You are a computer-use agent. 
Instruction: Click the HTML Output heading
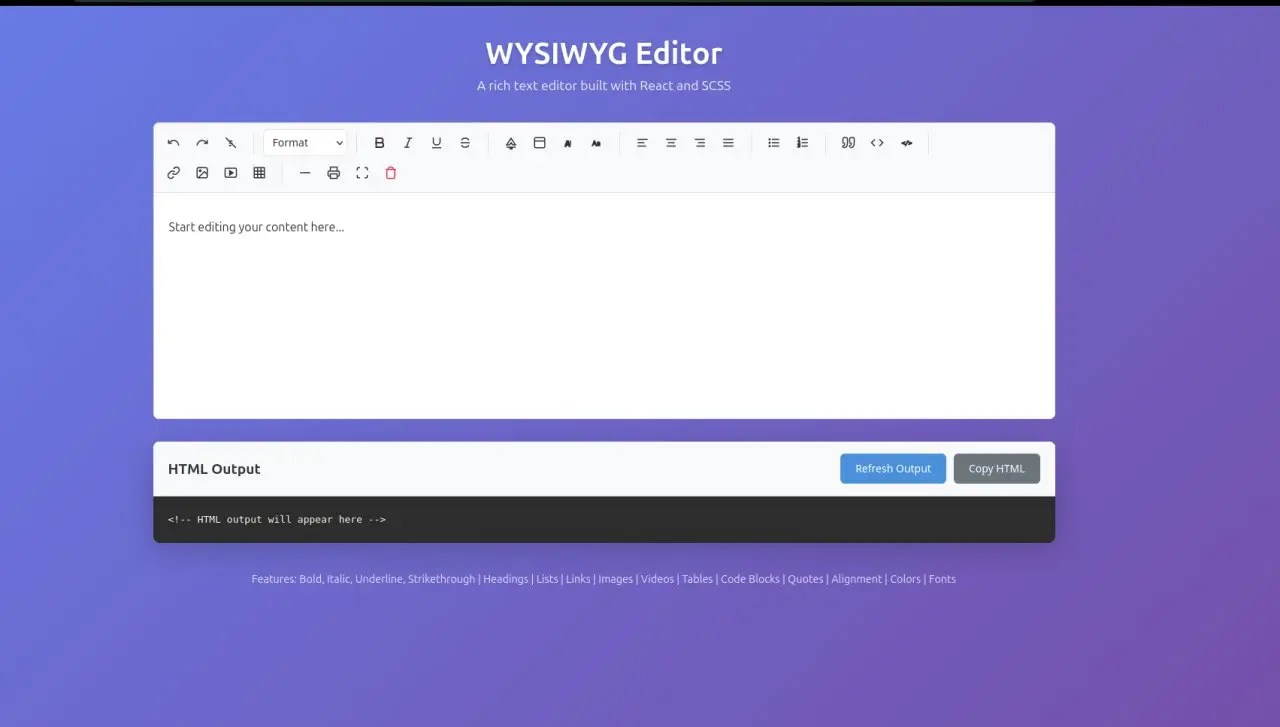coord(214,469)
